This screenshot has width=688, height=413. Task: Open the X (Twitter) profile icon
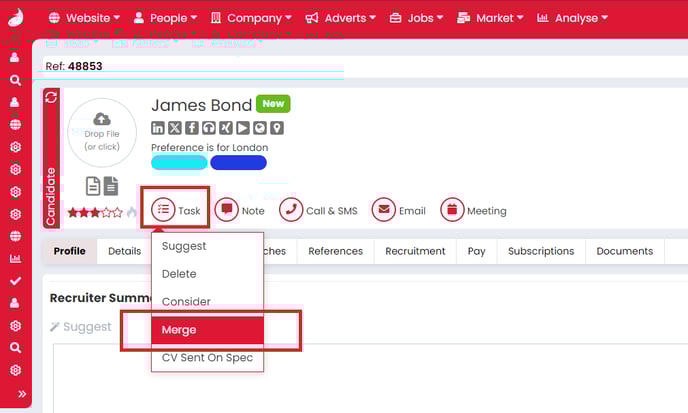[175, 128]
